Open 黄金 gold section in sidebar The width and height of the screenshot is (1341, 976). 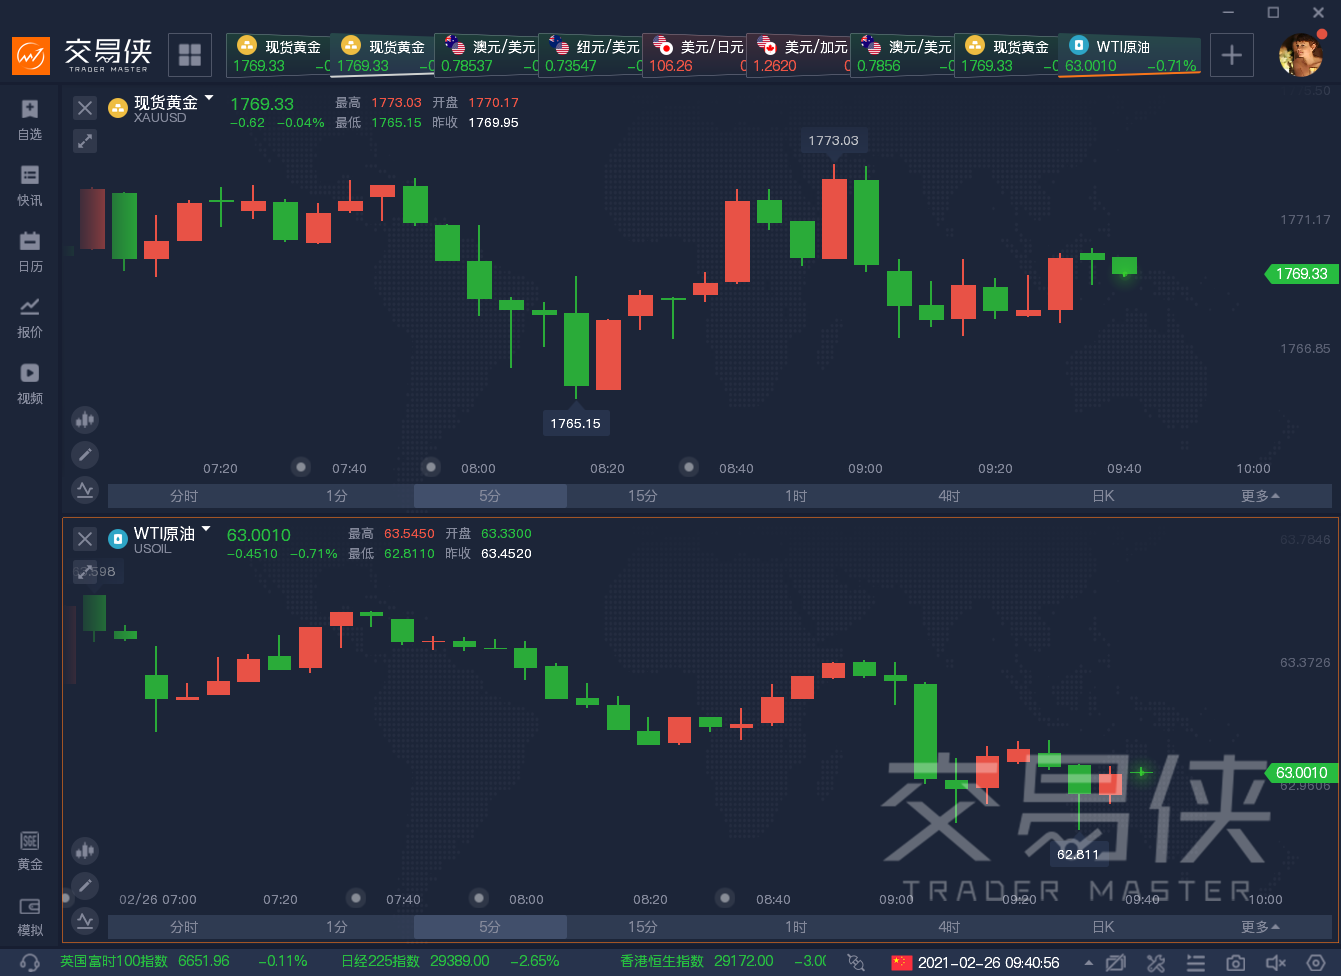[30, 851]
